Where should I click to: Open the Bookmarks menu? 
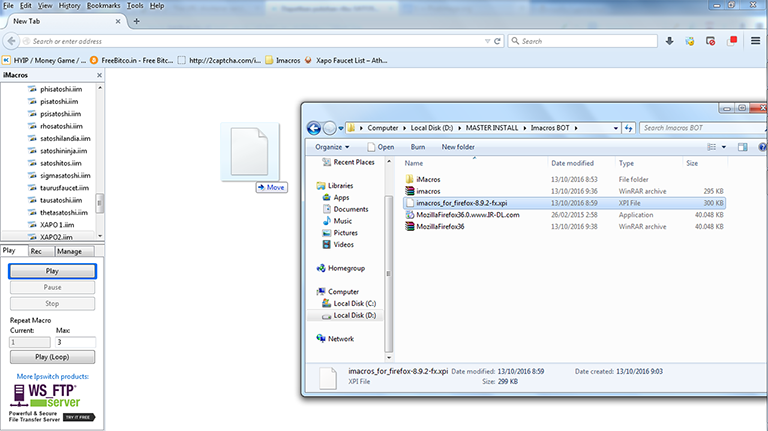point(103,5)
